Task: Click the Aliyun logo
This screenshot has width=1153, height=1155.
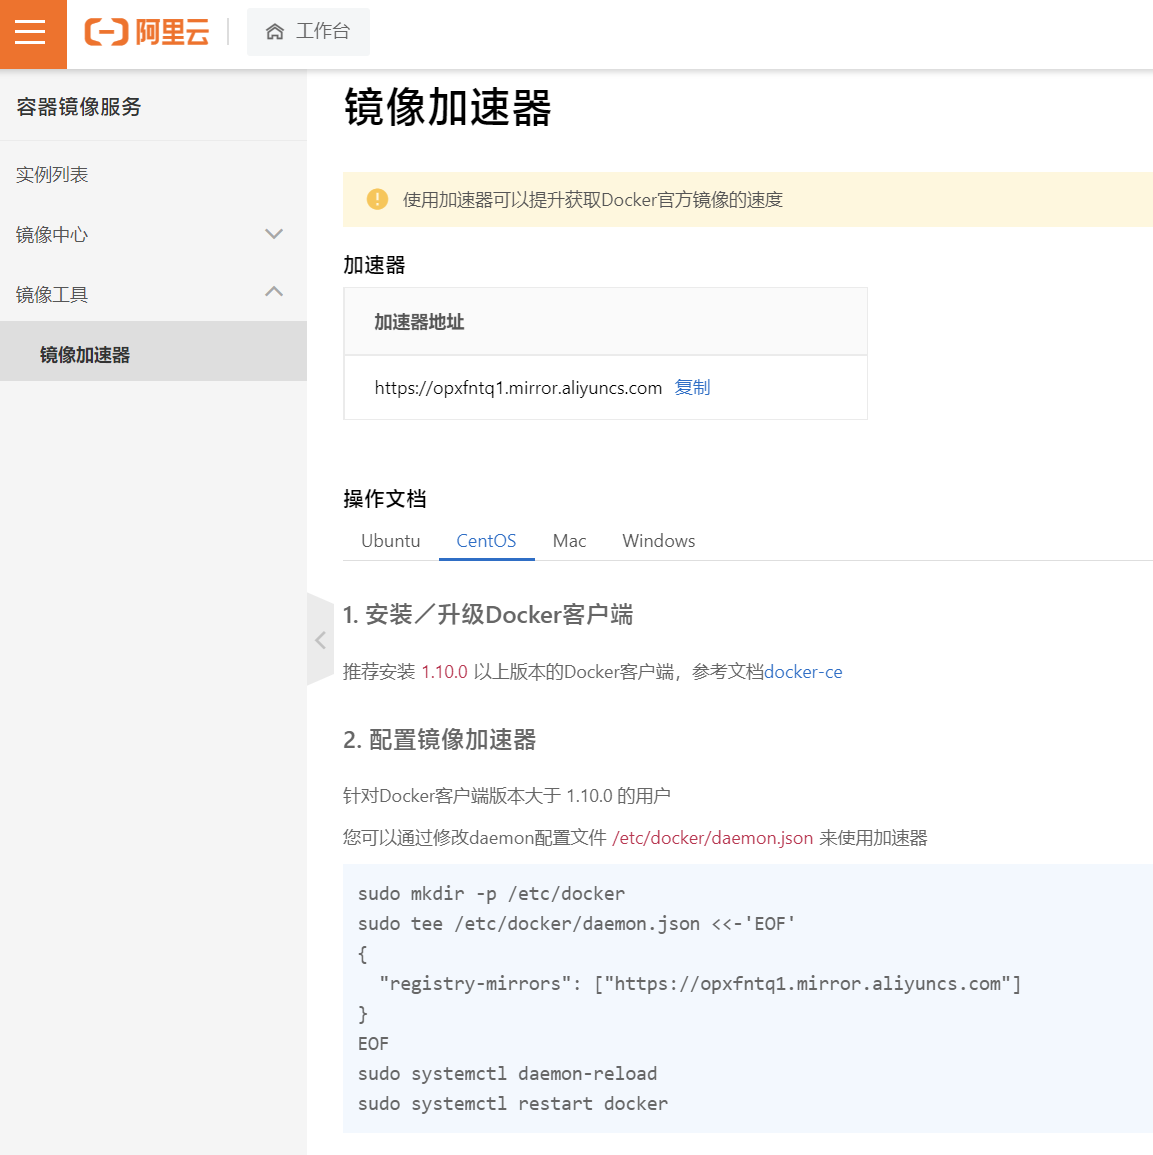Action: pos(147,32)
